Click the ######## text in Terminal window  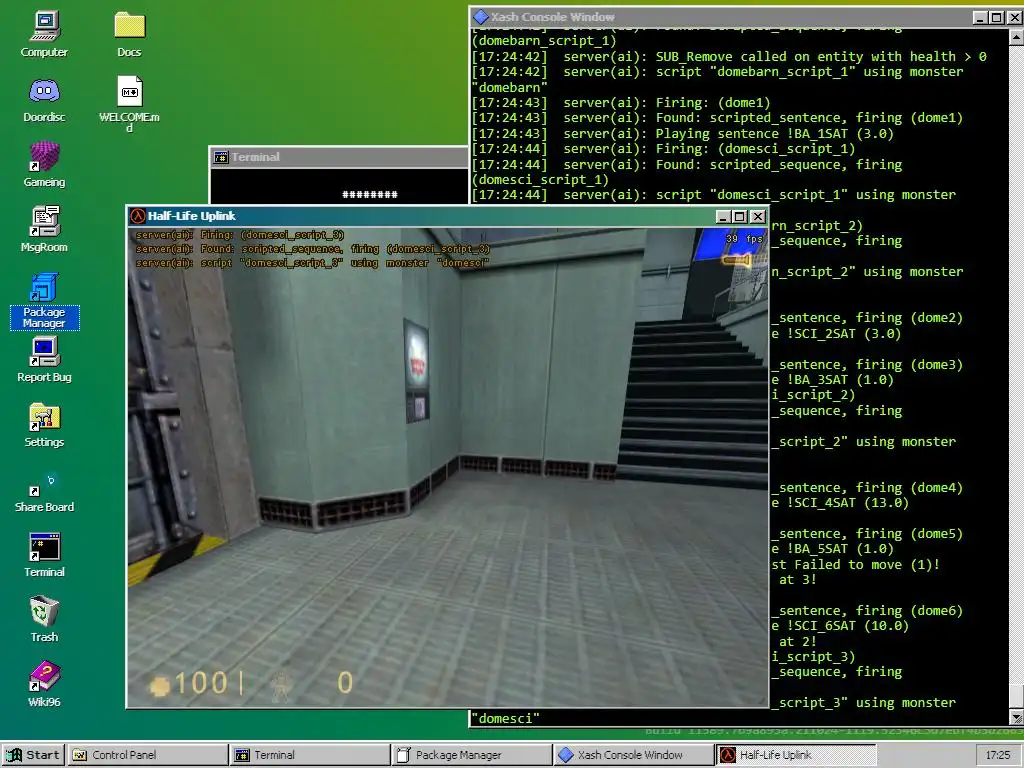pos(370,195)
